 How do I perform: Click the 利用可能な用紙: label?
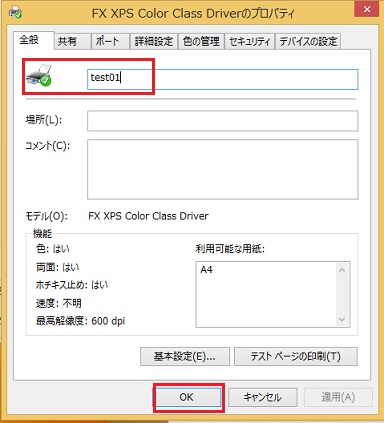pyautogui.click(x=230, y=249)
